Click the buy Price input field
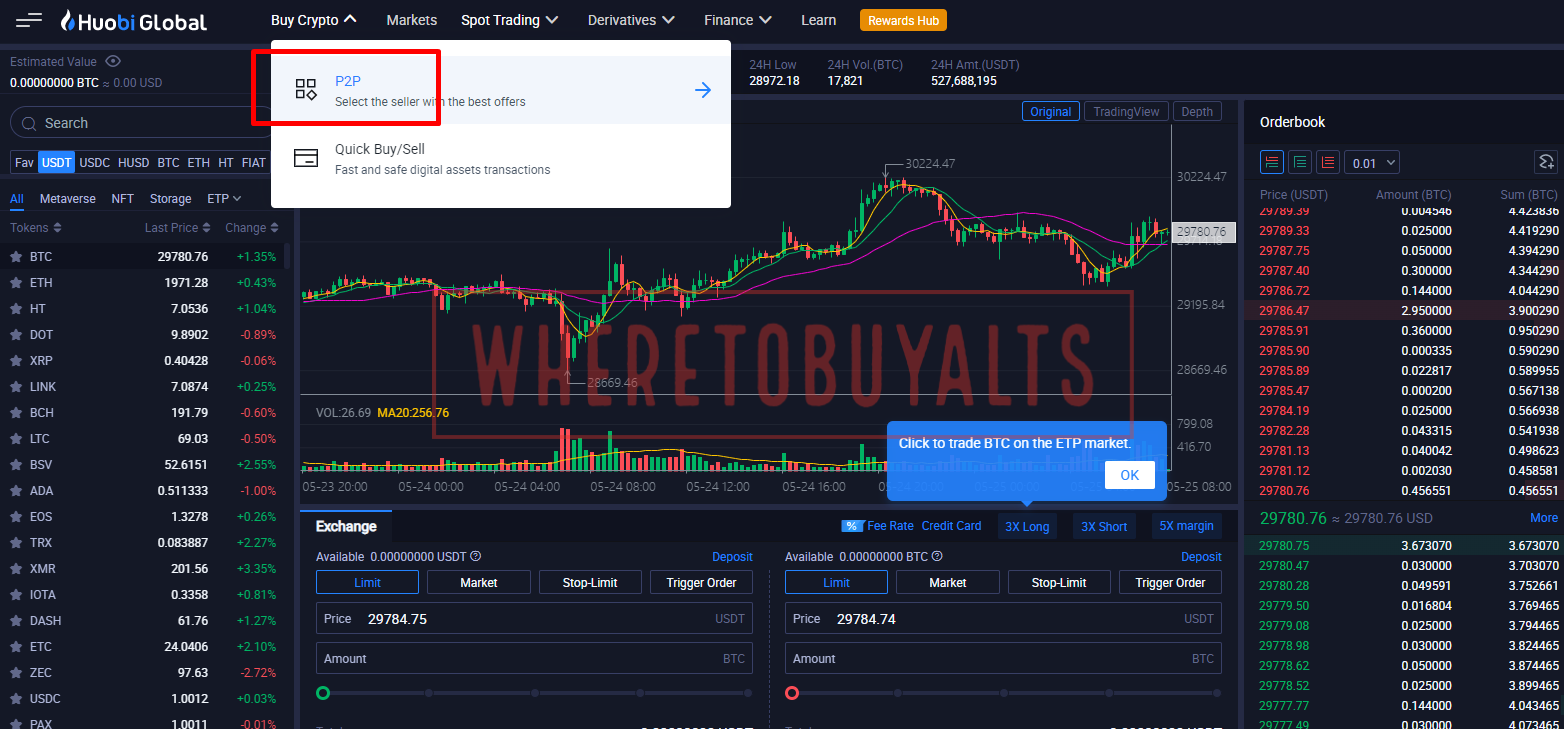This screenshot has height=729, width=1564. click(534, 619)
